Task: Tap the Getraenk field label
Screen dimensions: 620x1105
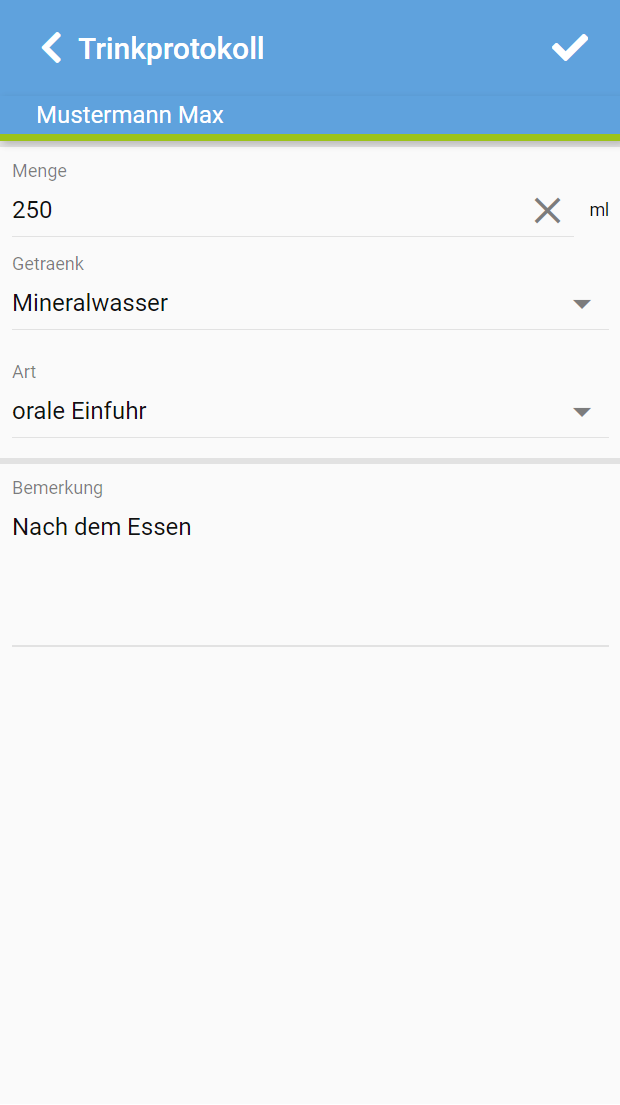Action: coord(48,264)
